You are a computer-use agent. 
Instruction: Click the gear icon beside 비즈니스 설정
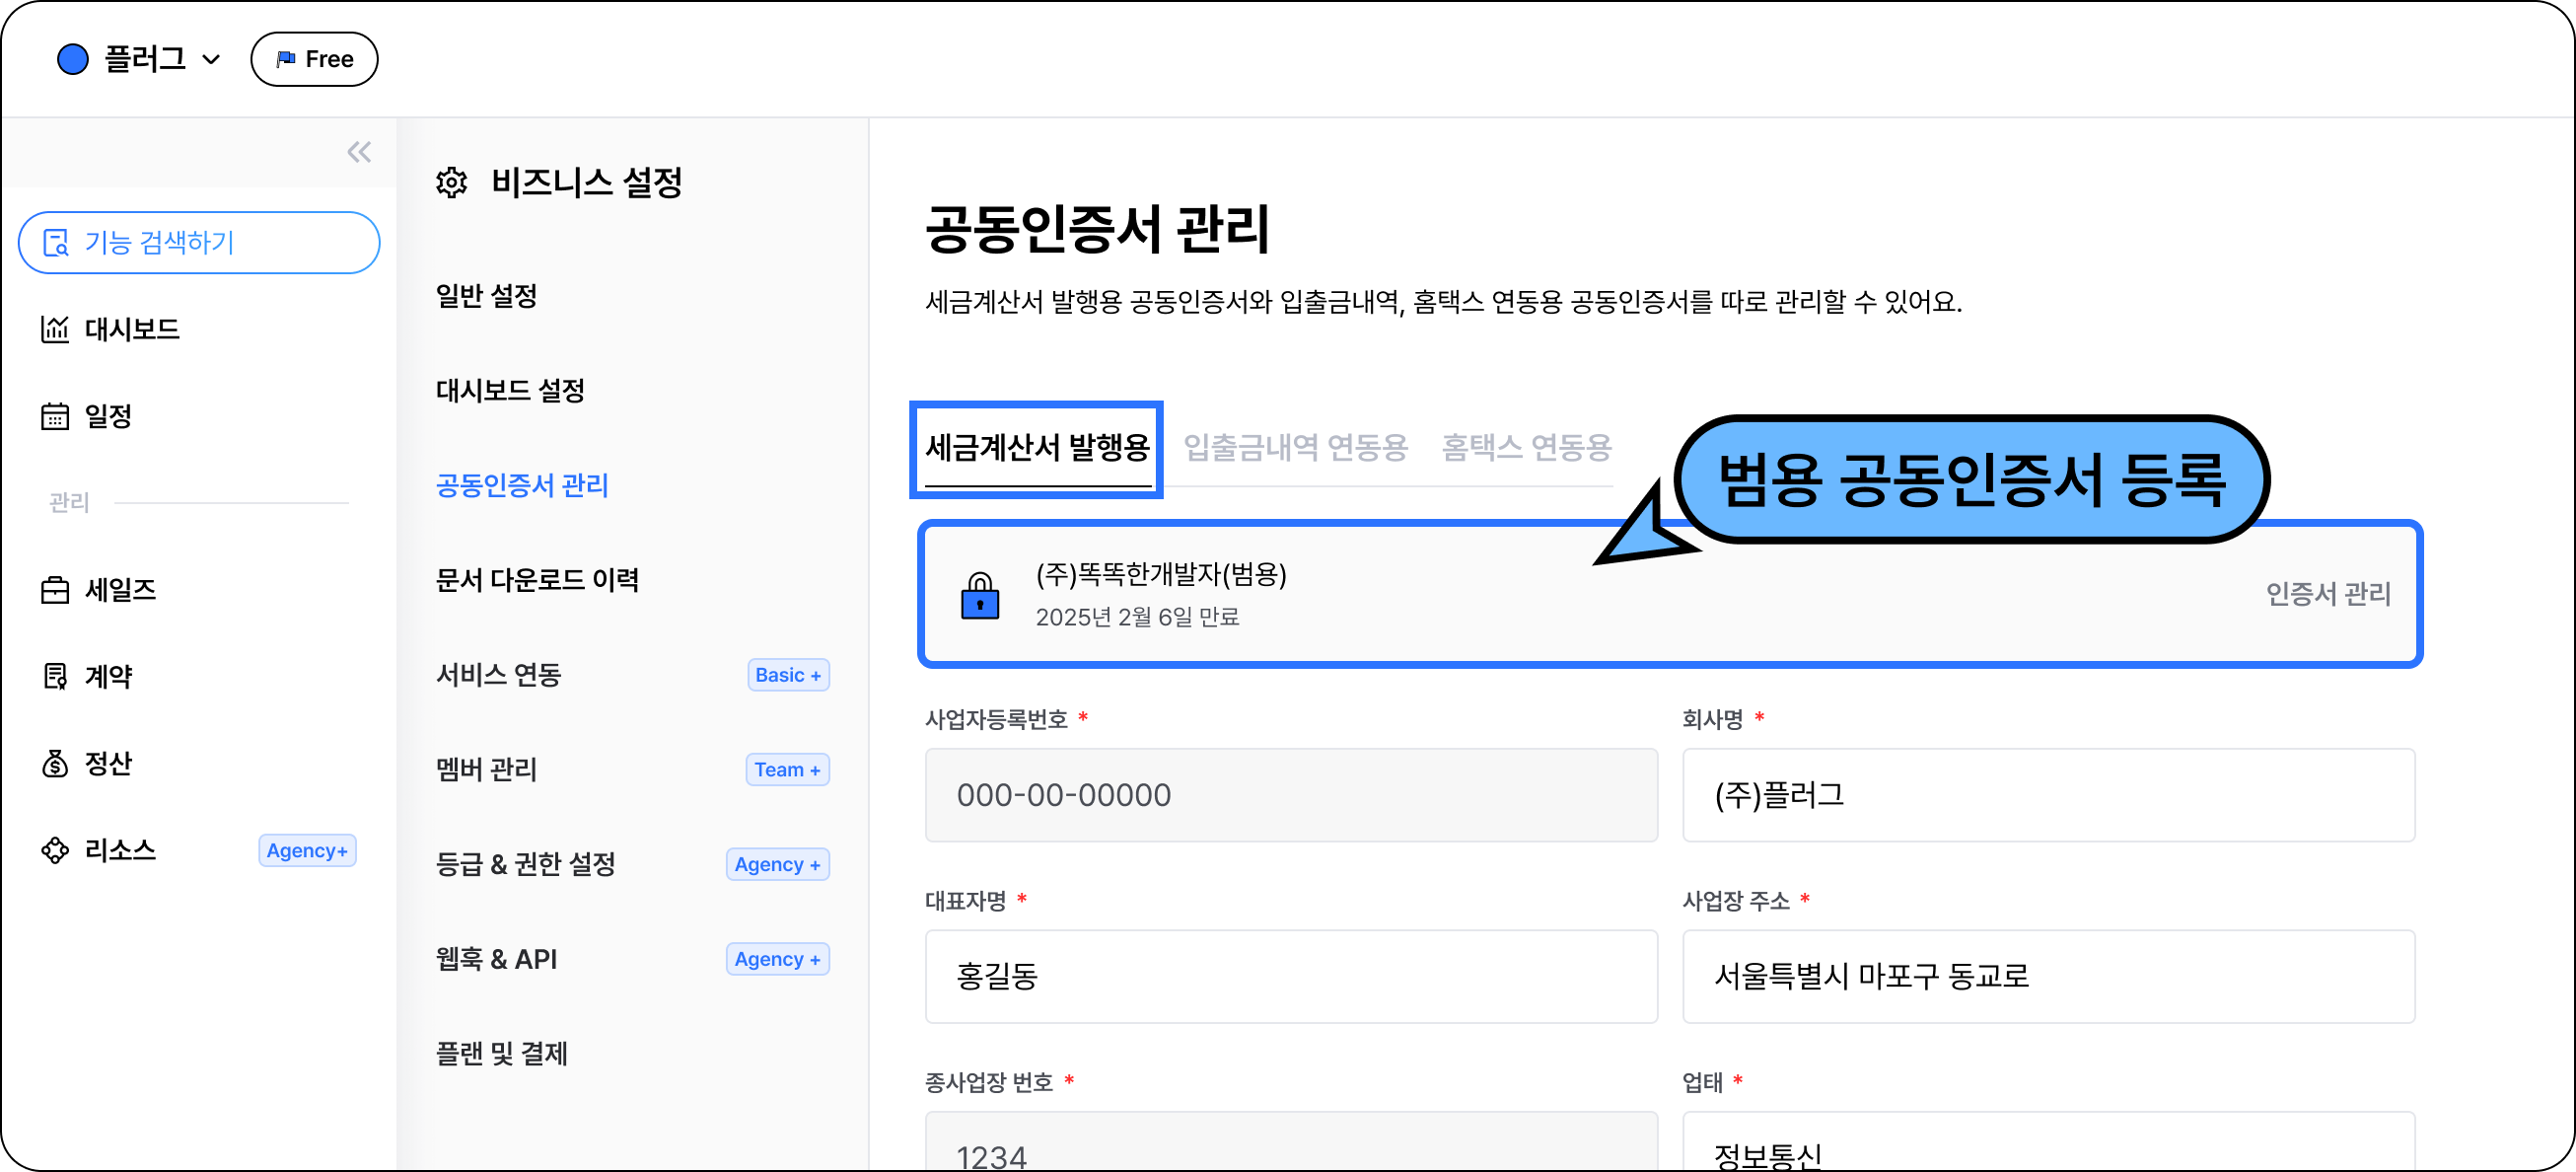tap(452, 183)
